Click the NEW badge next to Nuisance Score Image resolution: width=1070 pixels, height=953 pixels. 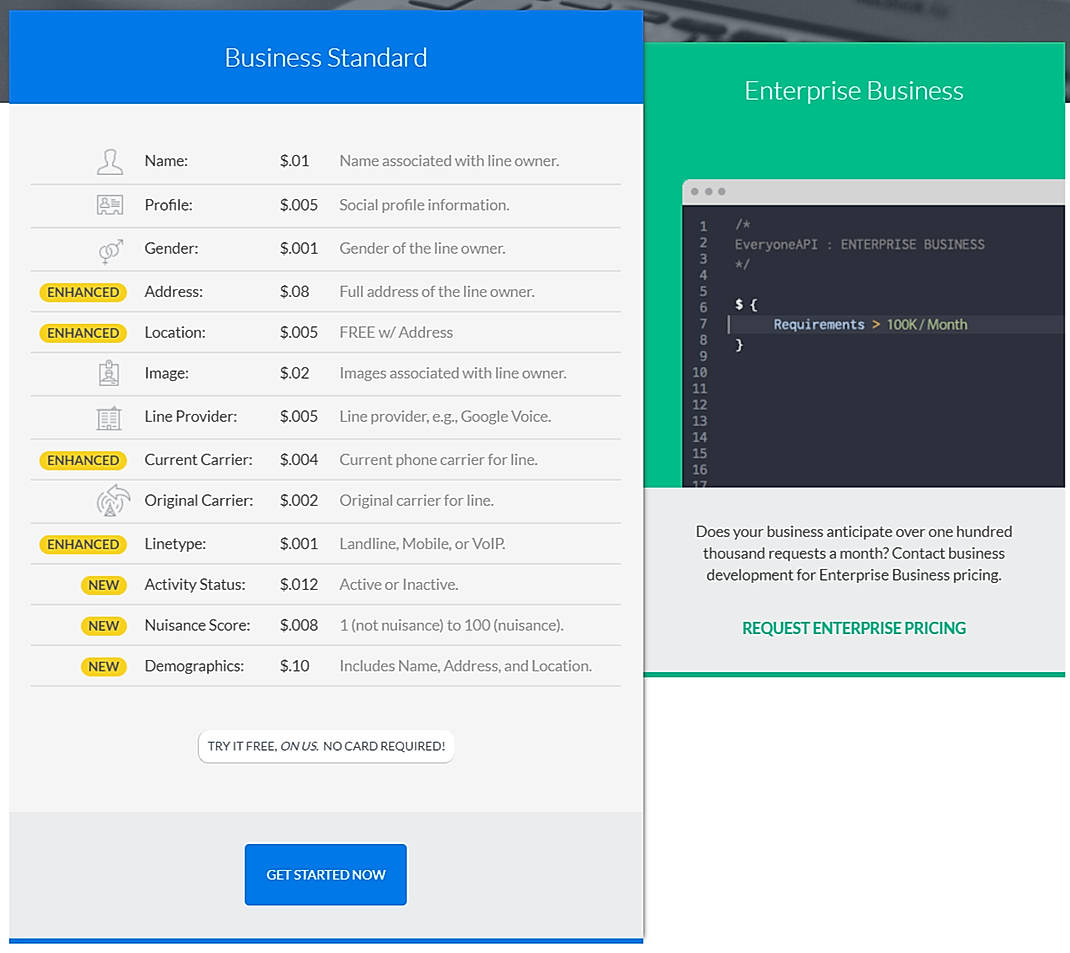[x=104, y=626]
